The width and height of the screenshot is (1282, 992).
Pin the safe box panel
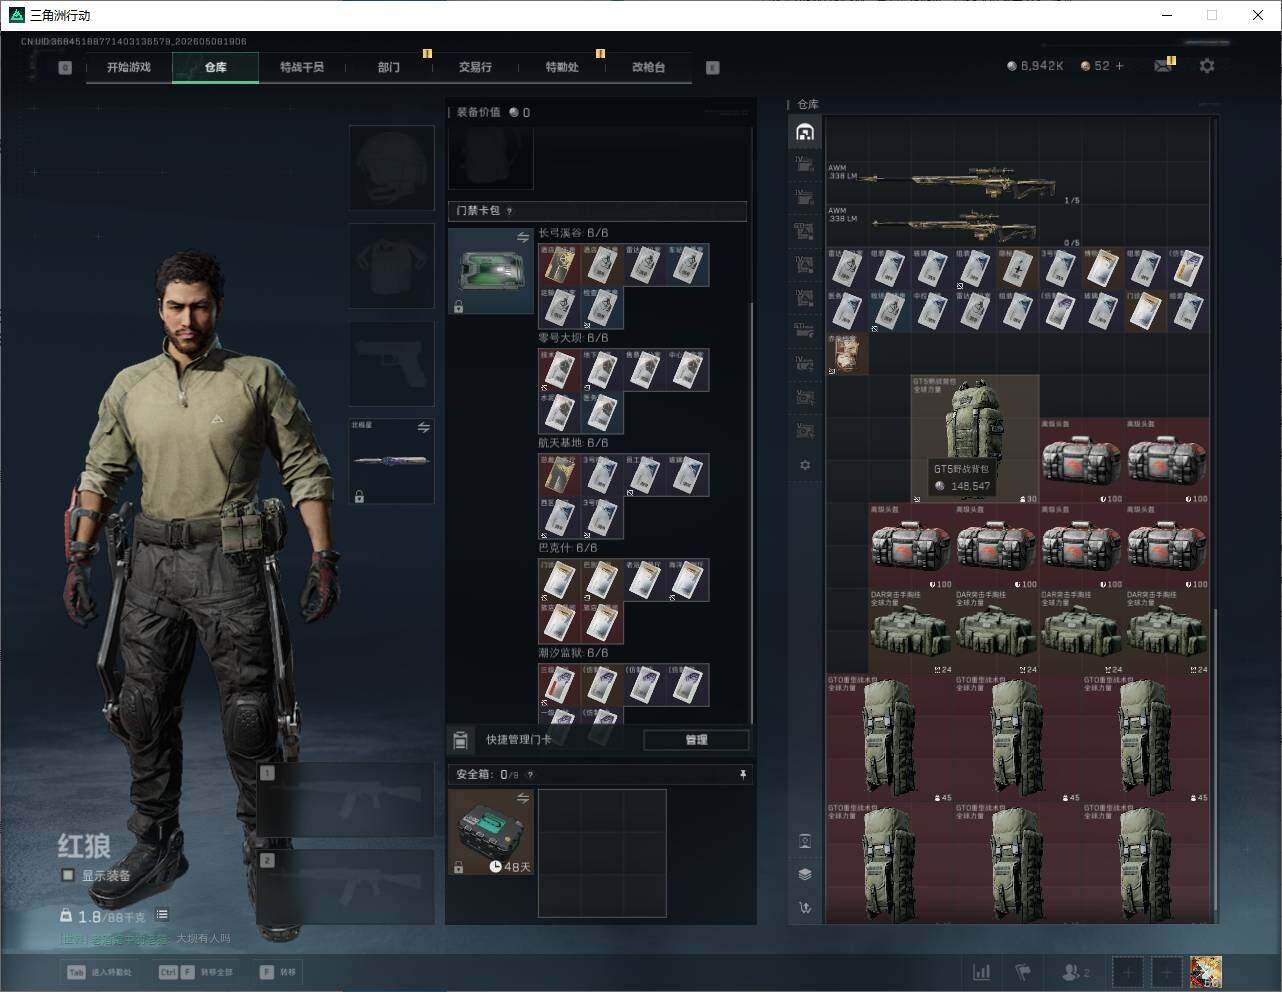pyautogui.click(x=742, y=774)
